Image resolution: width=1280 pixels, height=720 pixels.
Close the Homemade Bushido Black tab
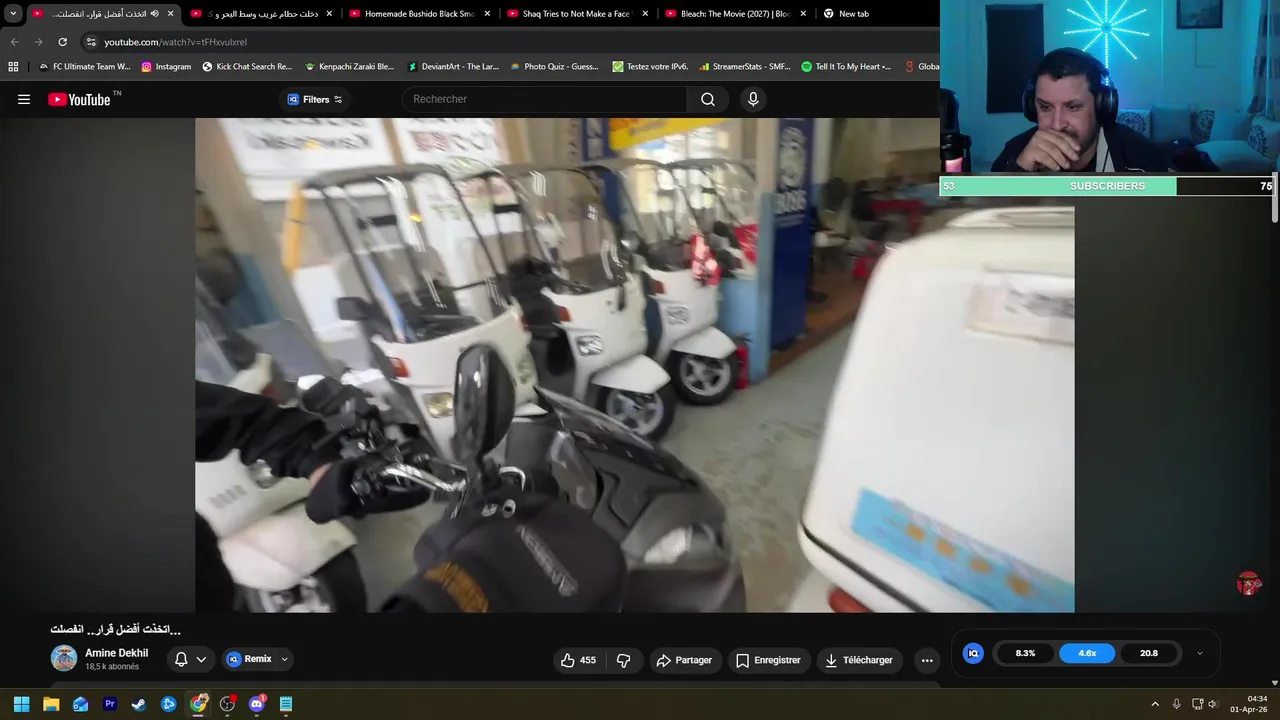487,14
